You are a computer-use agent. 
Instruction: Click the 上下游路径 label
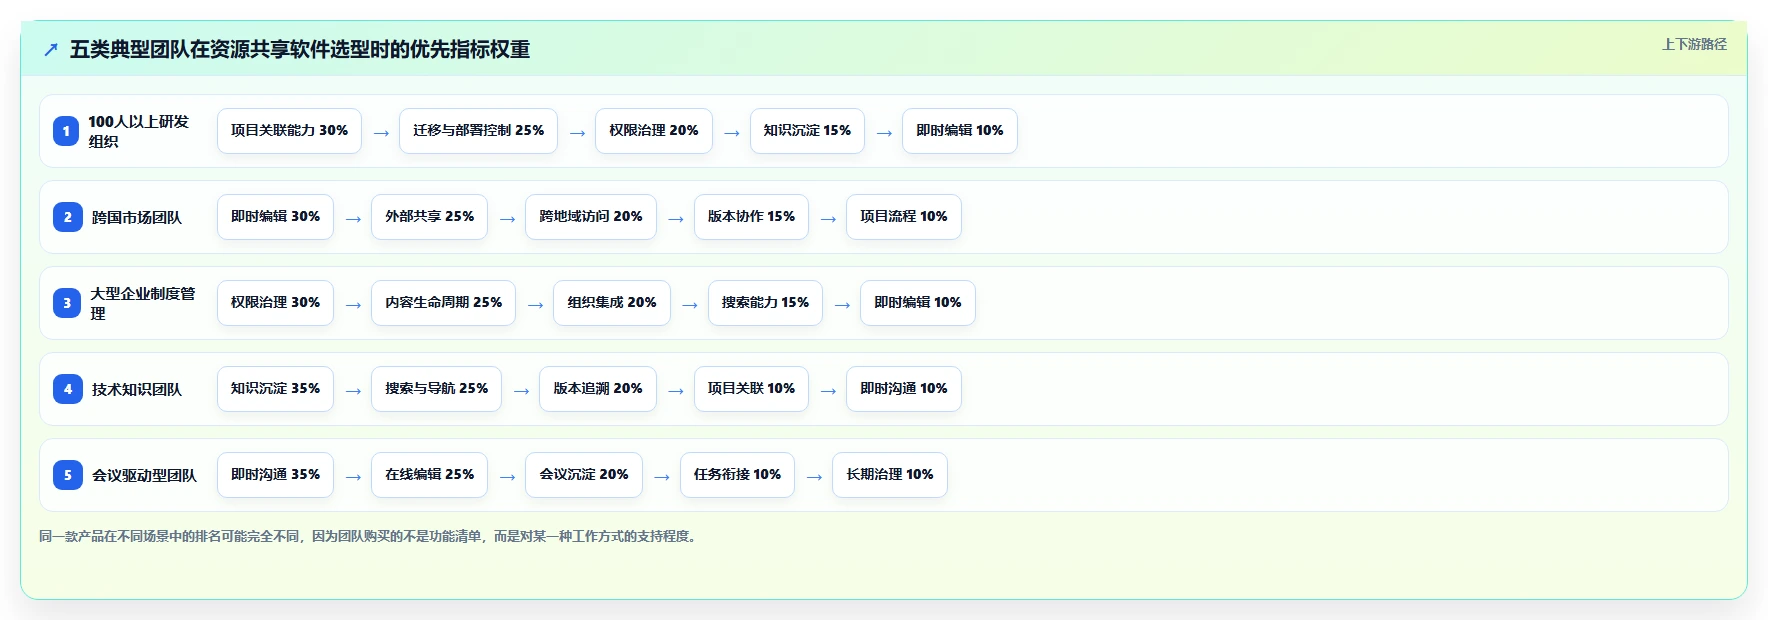point(1694,44)
